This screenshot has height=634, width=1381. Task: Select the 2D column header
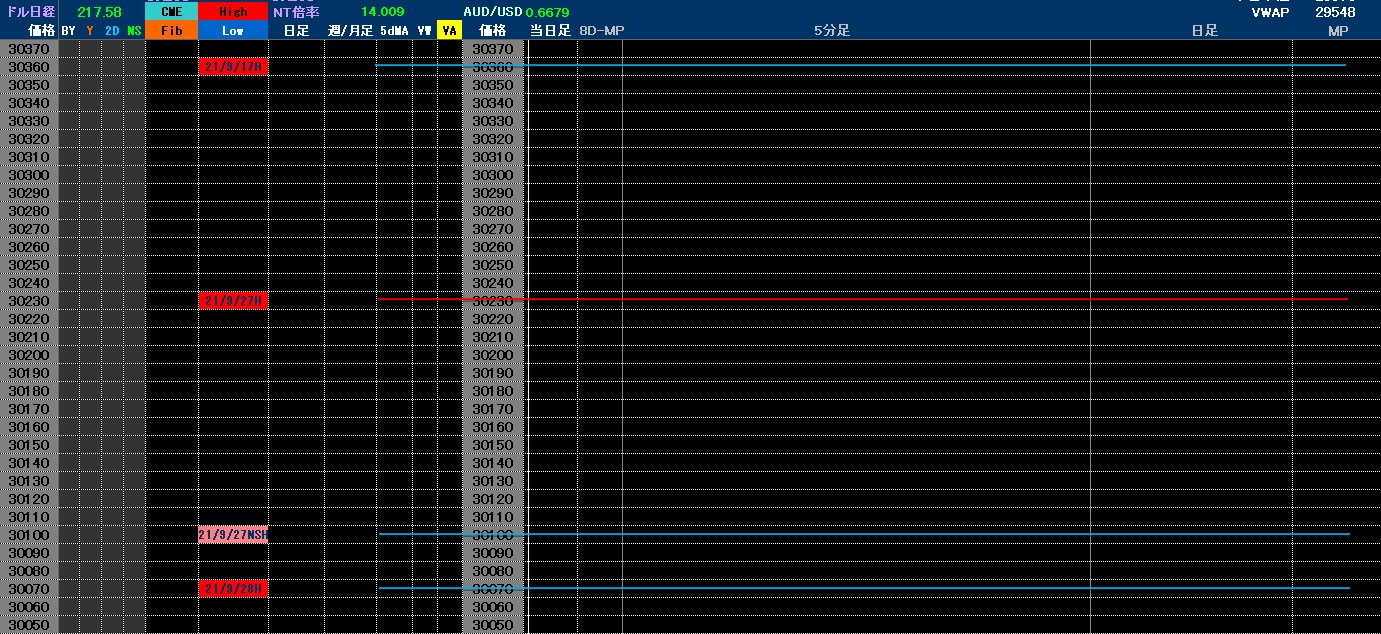click(112, 31)
